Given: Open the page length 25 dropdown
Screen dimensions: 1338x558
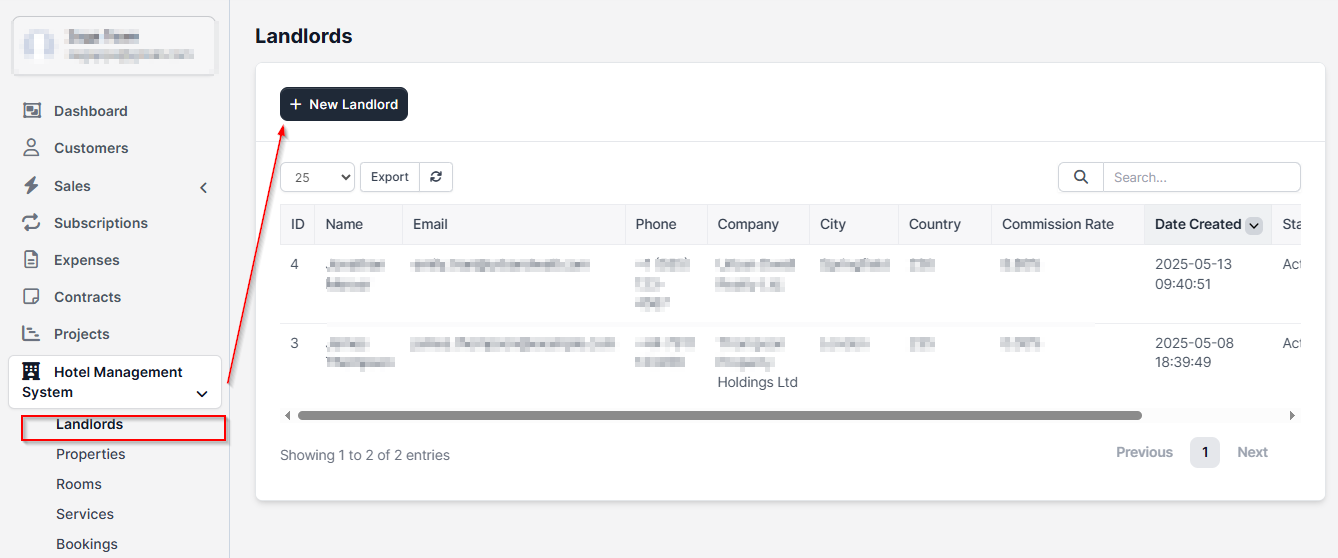Looking at the screenshot, I should click(317, 177).
